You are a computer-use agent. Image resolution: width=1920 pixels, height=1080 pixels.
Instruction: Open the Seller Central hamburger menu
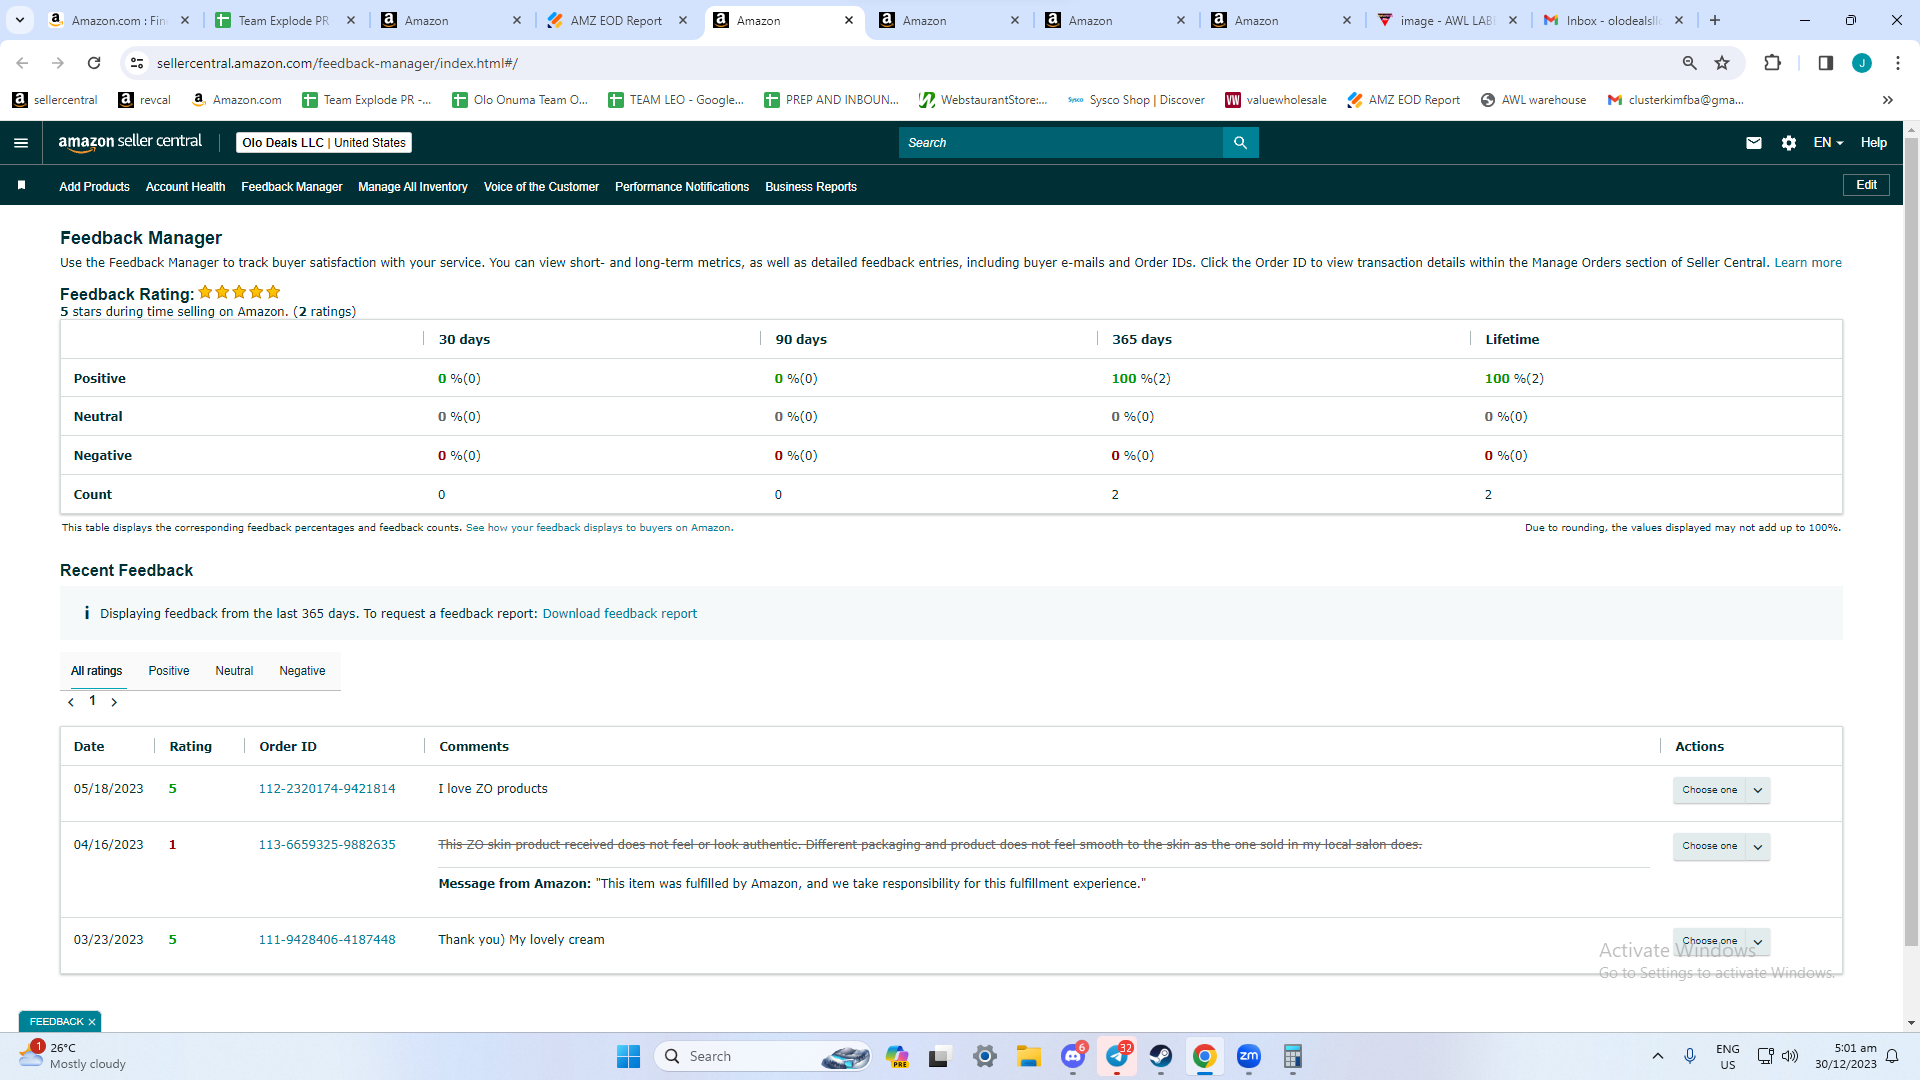pyautogui.click(x=20, y=143)
